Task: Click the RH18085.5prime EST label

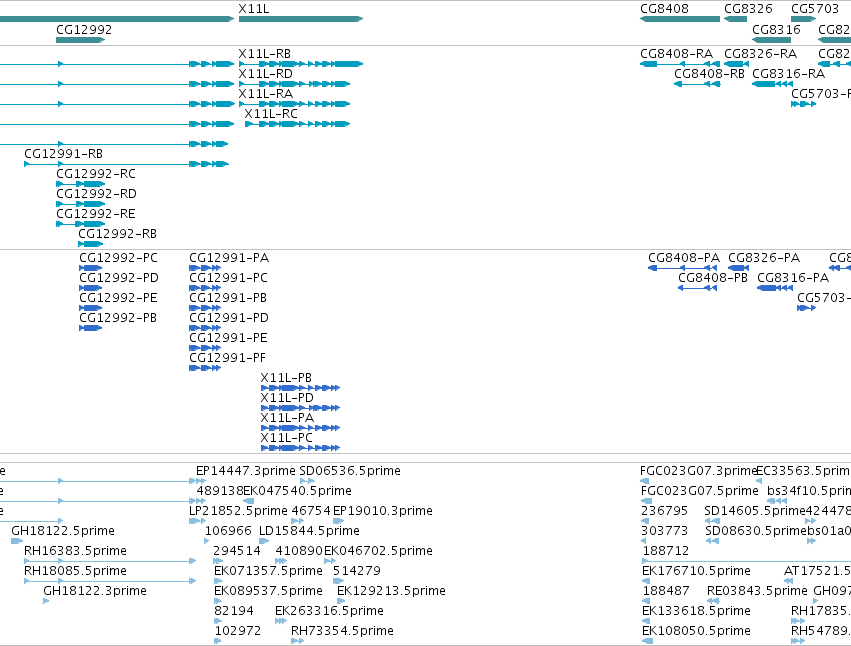Action: [75, 571]
